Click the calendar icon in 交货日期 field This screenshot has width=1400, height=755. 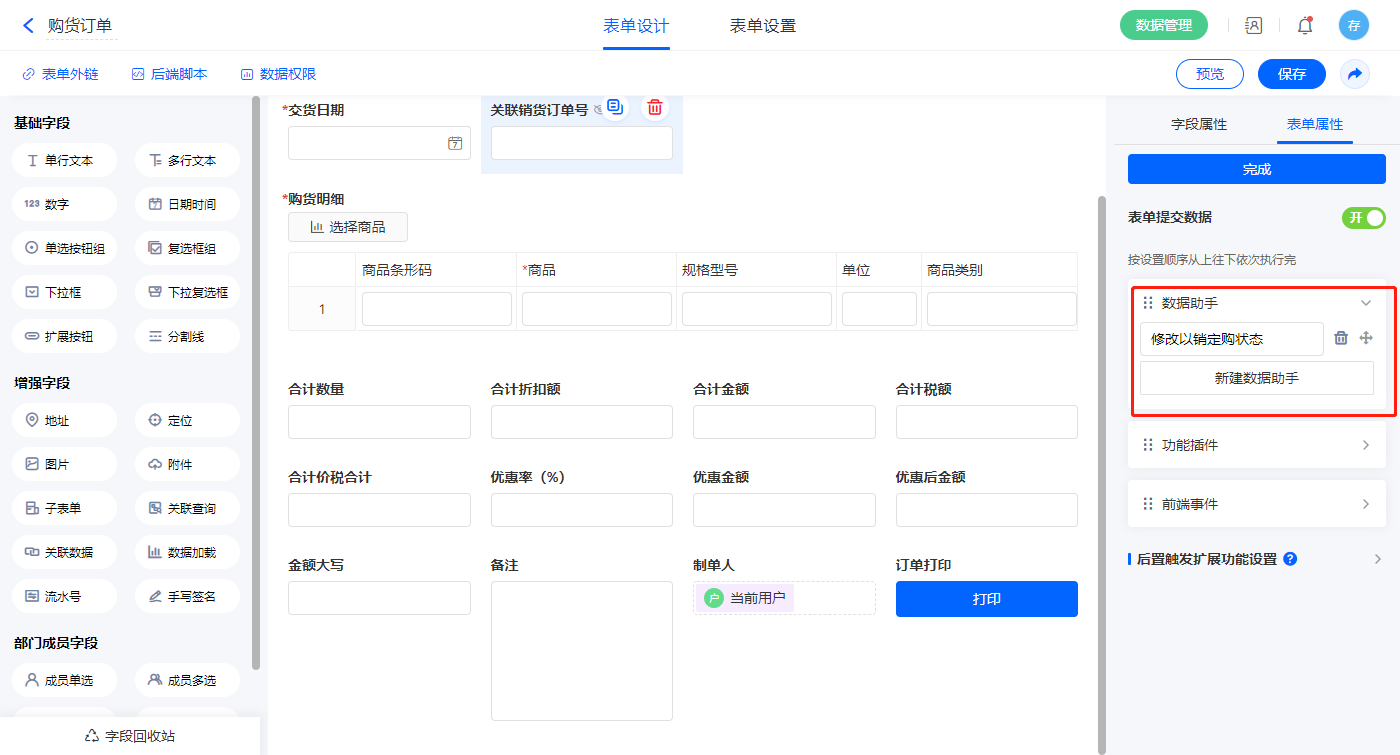(454, 143)
